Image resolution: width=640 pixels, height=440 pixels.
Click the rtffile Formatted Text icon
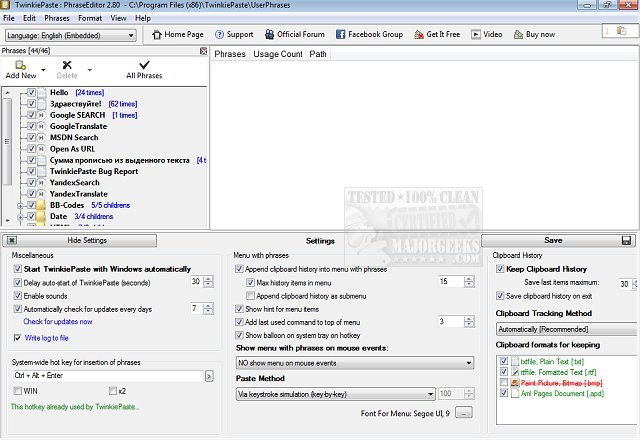click(515, 372)
